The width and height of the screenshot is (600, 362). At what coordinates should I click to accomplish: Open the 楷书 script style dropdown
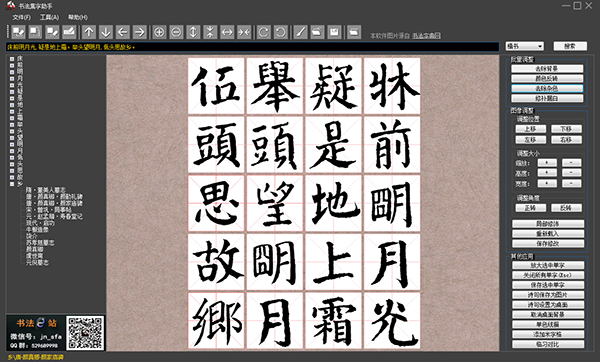pyautogui.click(x=525, y=46)
